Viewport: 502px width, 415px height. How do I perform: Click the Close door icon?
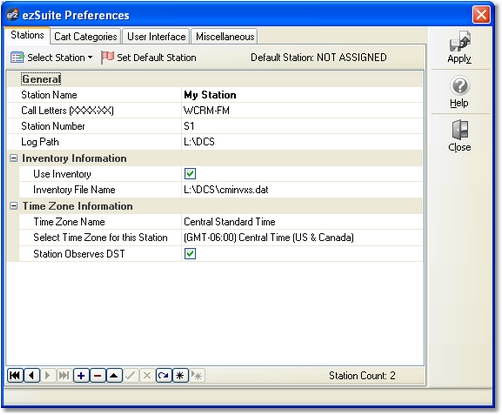pos(460,130)
